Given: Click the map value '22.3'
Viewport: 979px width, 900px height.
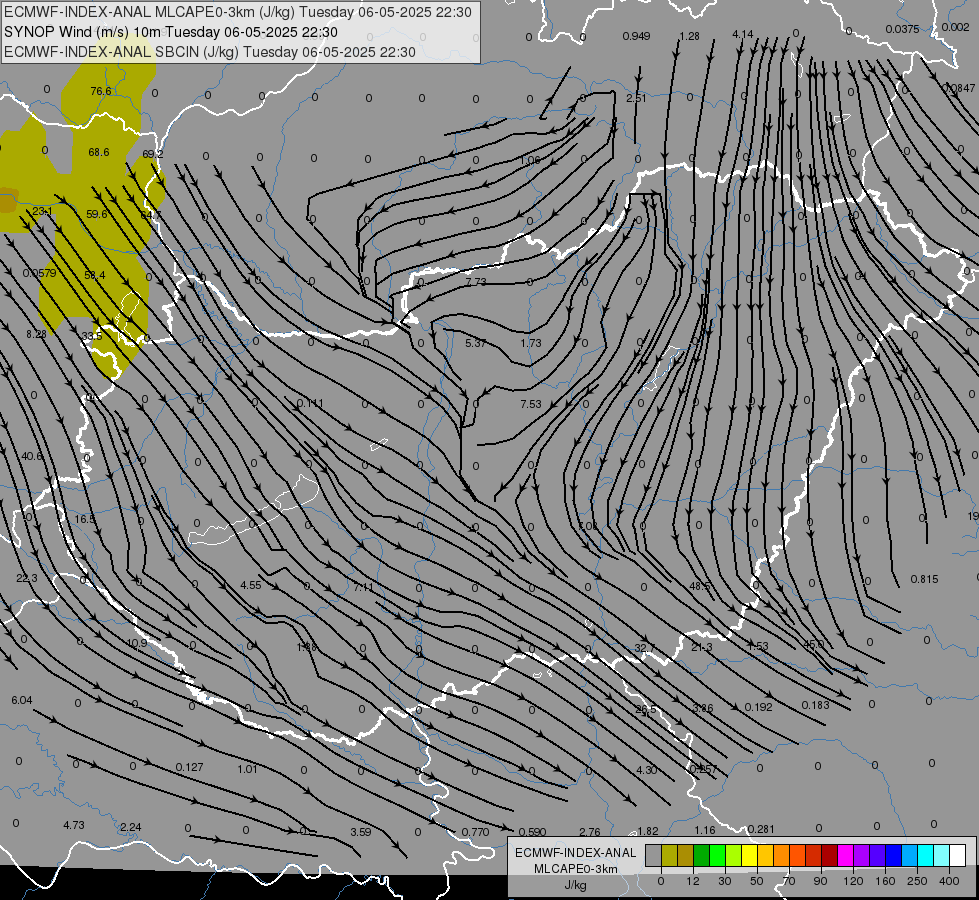Looking at the screenshot, I should pos(27,578).
